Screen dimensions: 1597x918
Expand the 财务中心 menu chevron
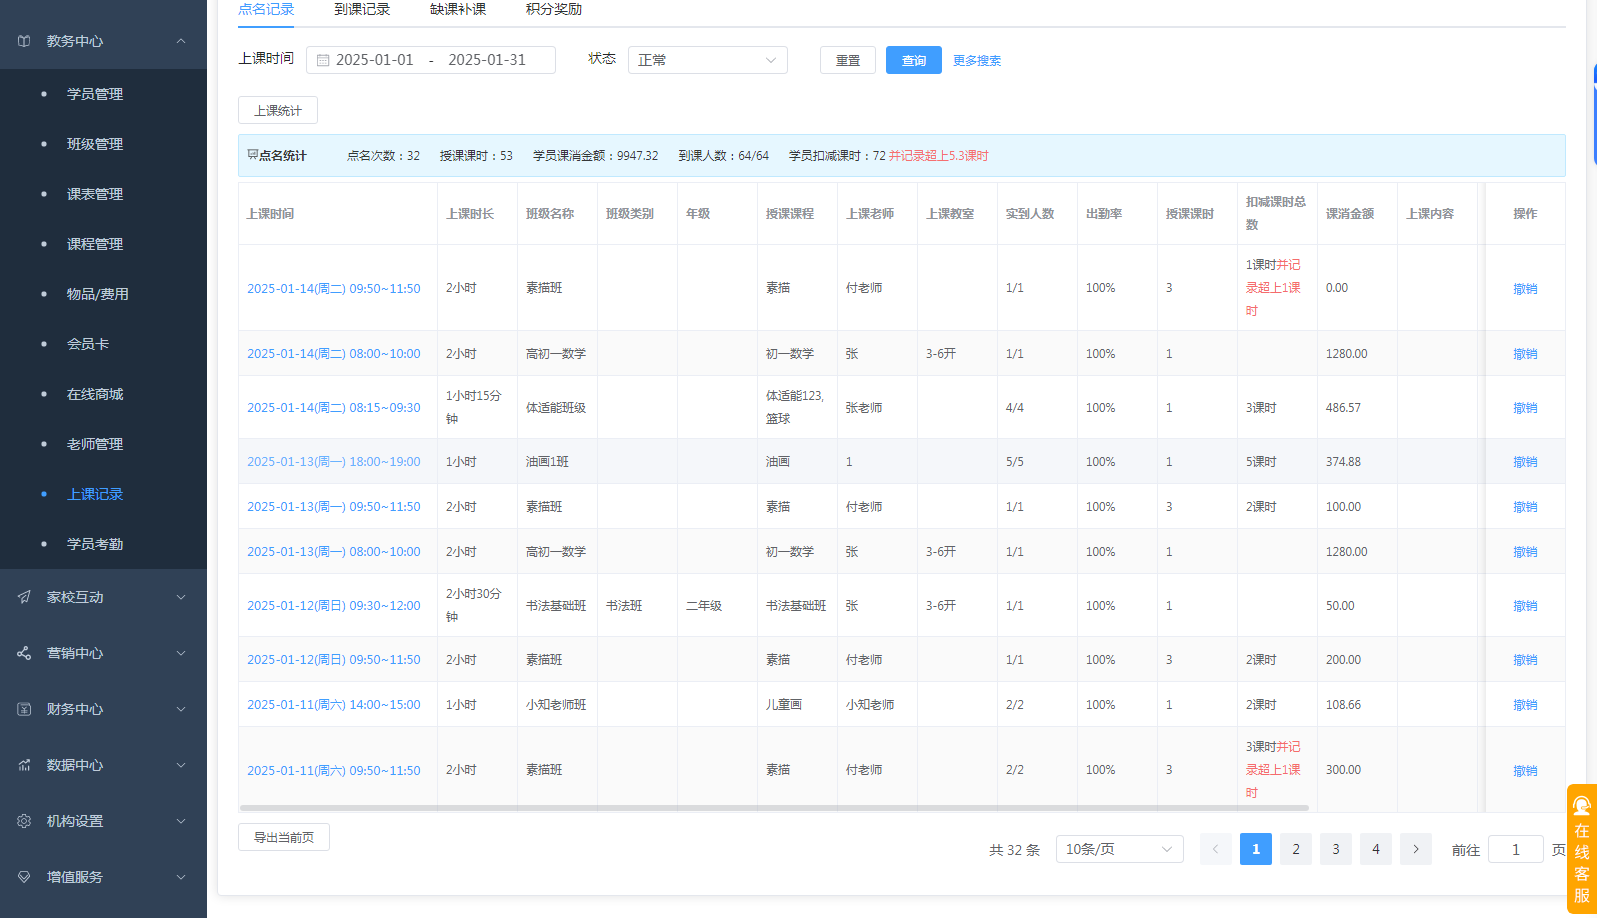pos(181,709)
